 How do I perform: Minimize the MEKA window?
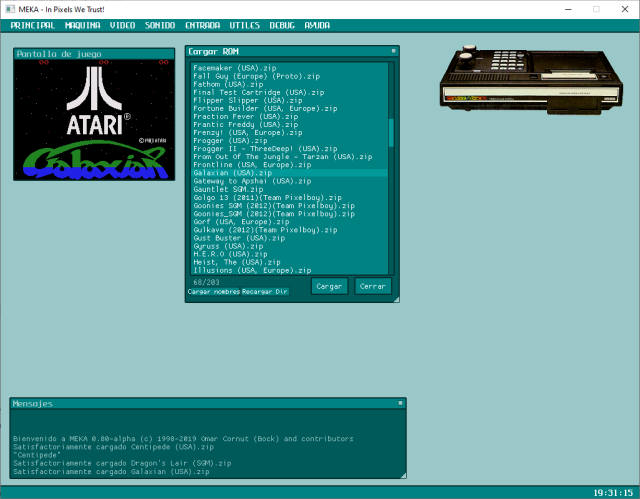(568, 9)
